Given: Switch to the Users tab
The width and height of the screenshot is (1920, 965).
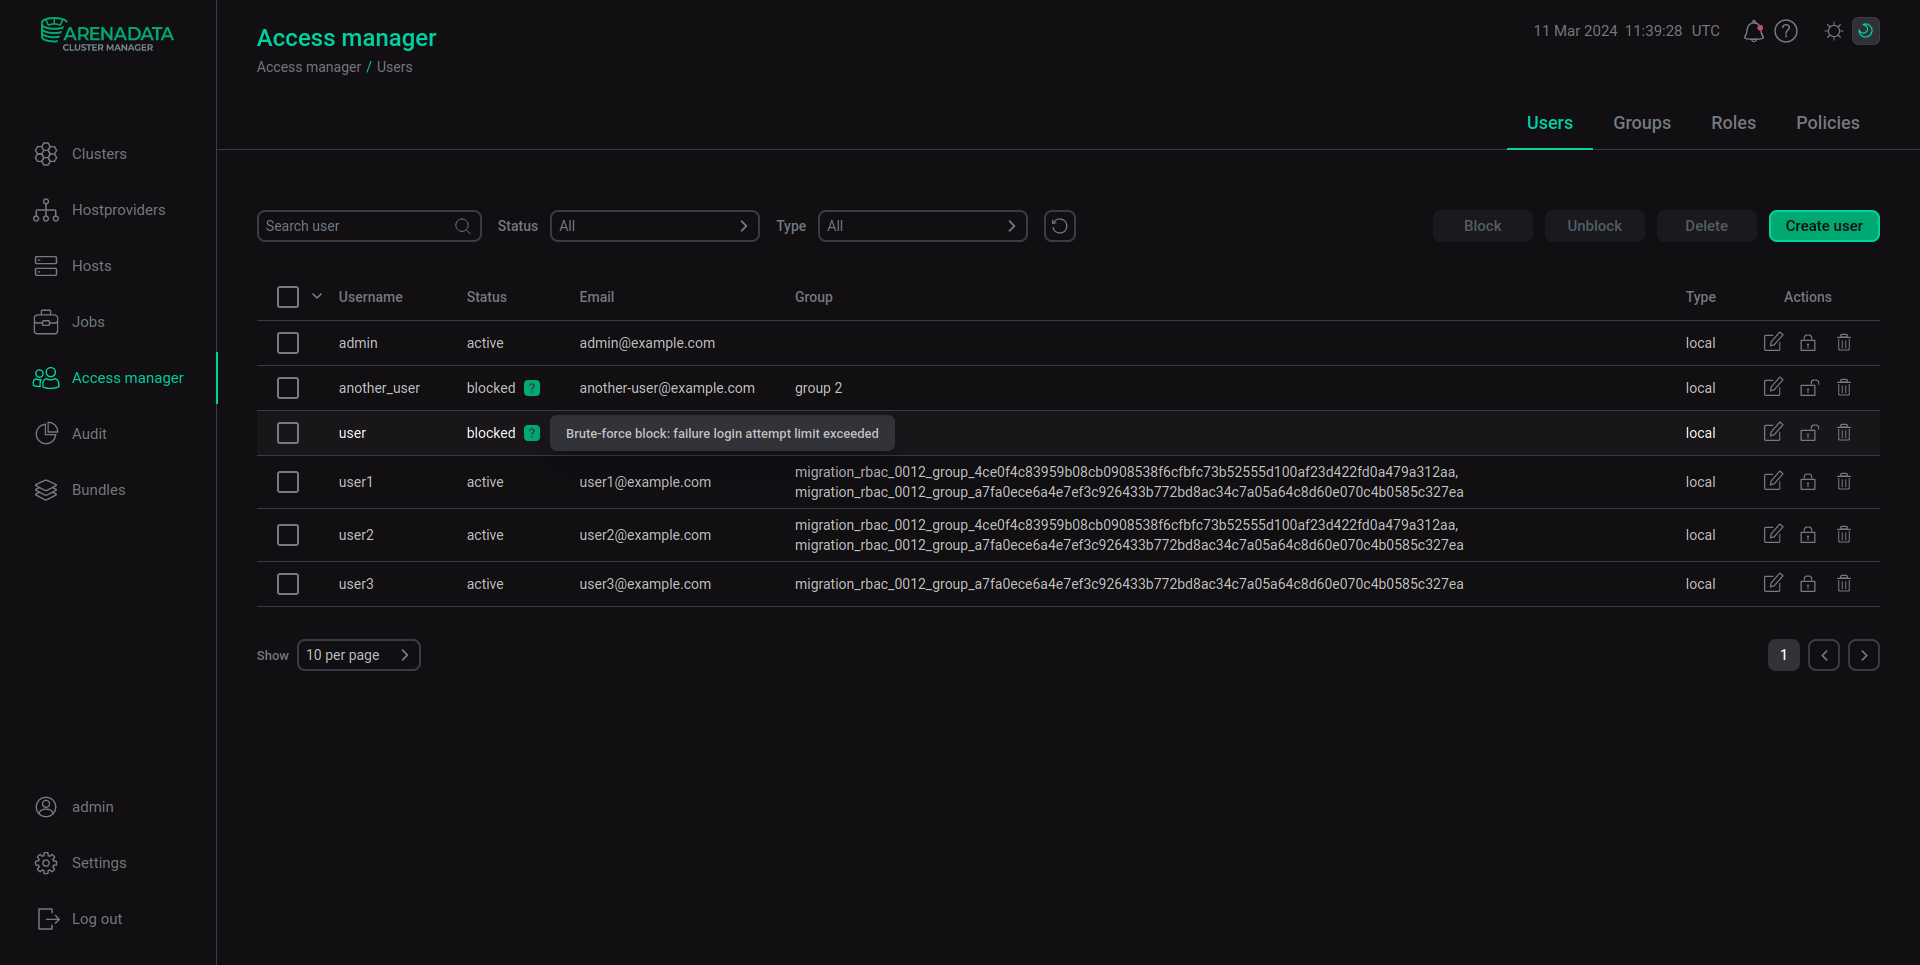Looking at the screenshot, I should [x=1550, y=123].
